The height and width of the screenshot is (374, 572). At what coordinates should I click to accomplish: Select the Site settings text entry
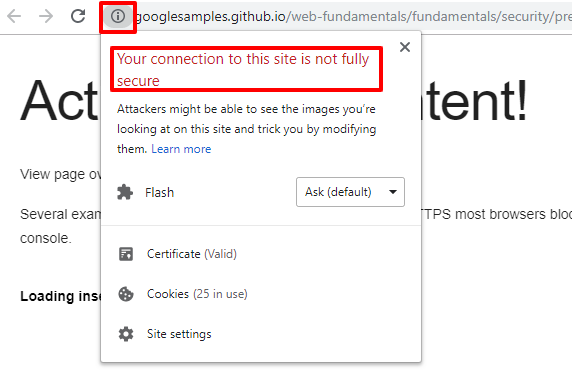(179, 334)
